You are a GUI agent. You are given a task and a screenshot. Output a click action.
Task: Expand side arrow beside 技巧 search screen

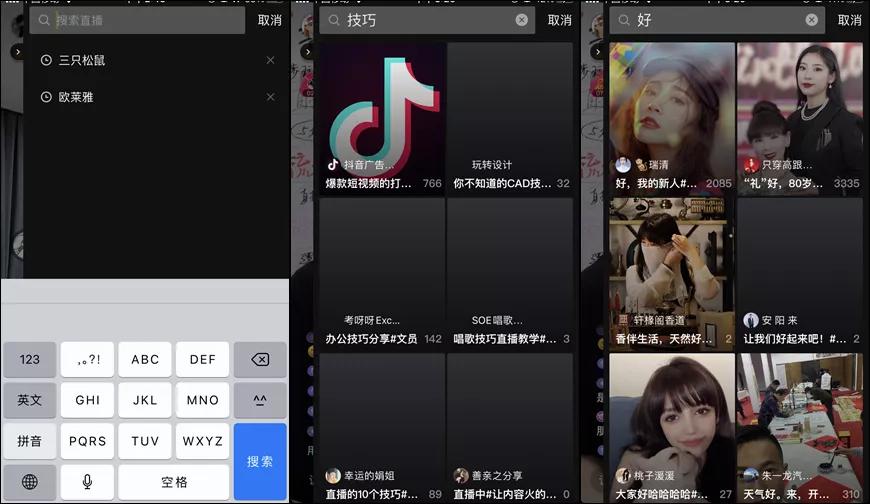307,52
